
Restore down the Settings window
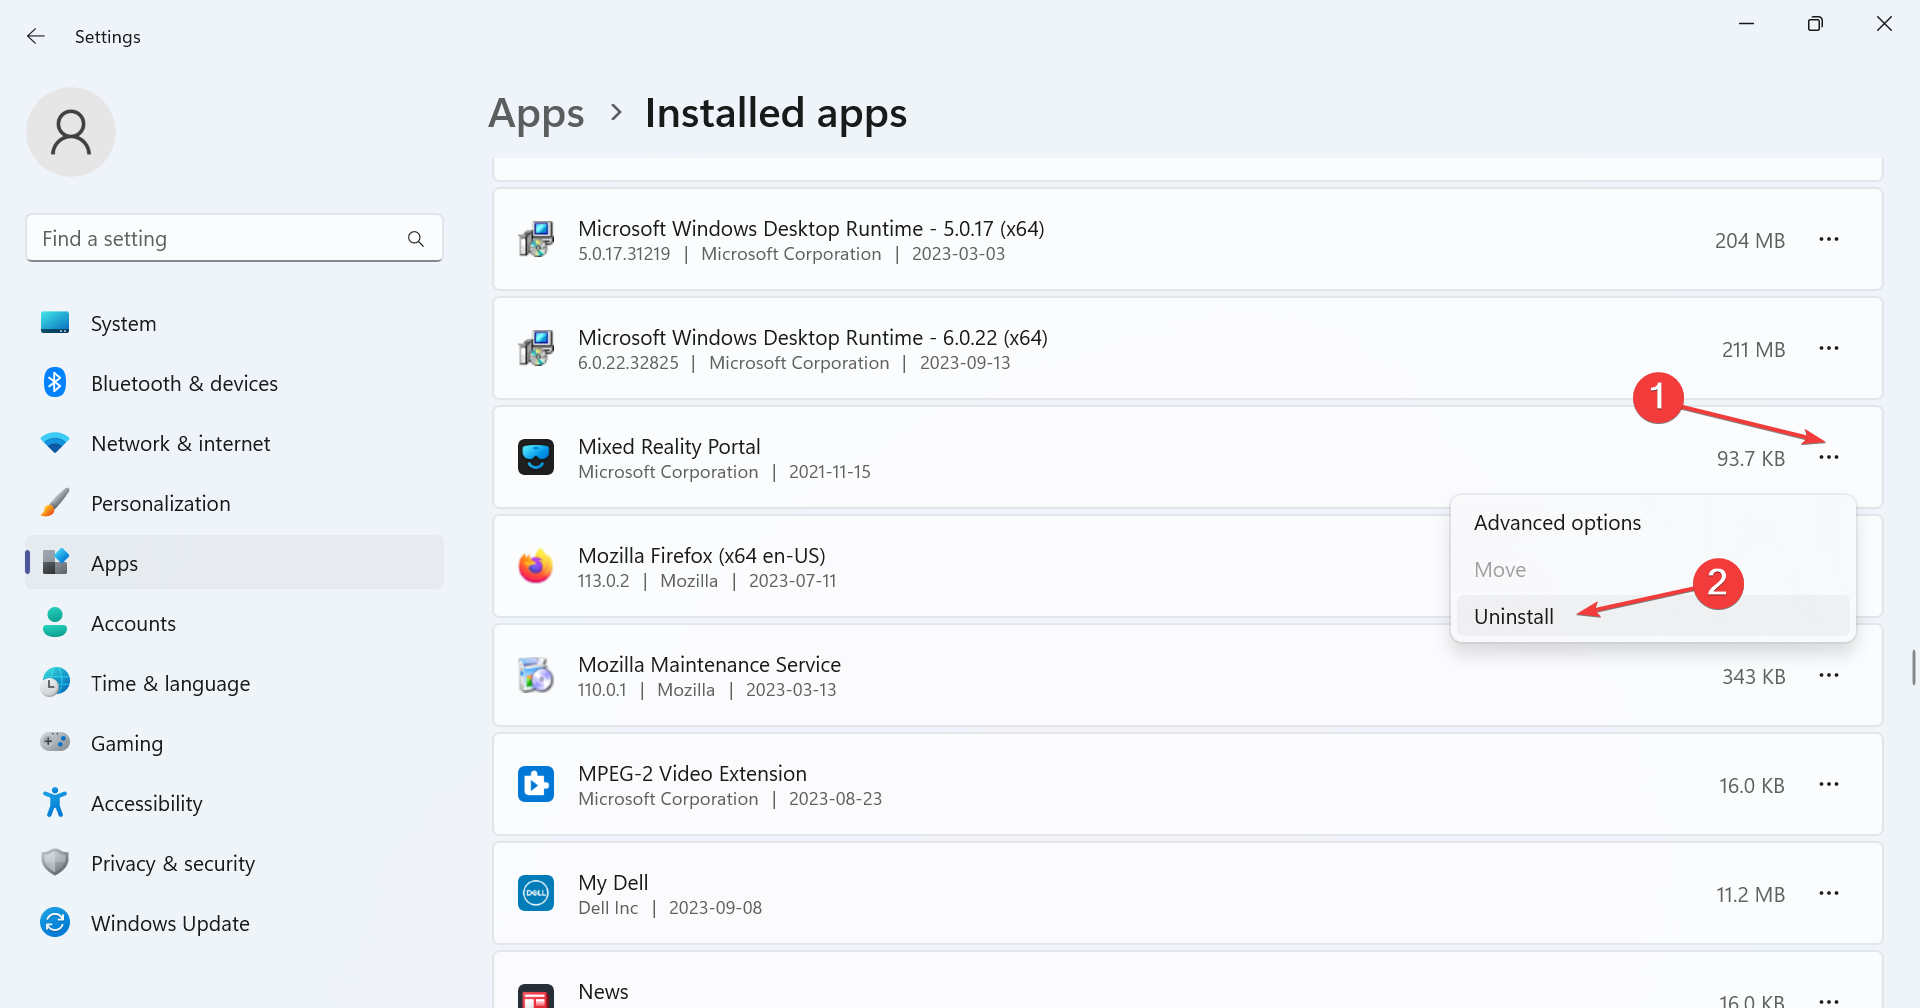click(x=1815, y=23)
